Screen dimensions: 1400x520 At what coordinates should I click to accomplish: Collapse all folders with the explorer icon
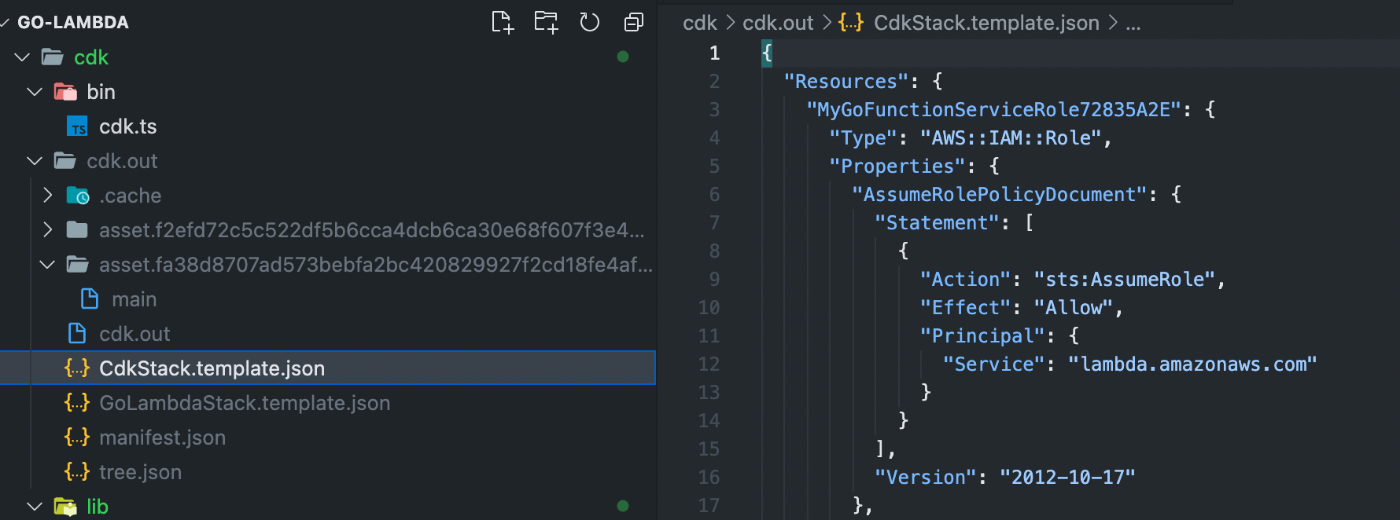pyautogui.click(x=633, y=22)
